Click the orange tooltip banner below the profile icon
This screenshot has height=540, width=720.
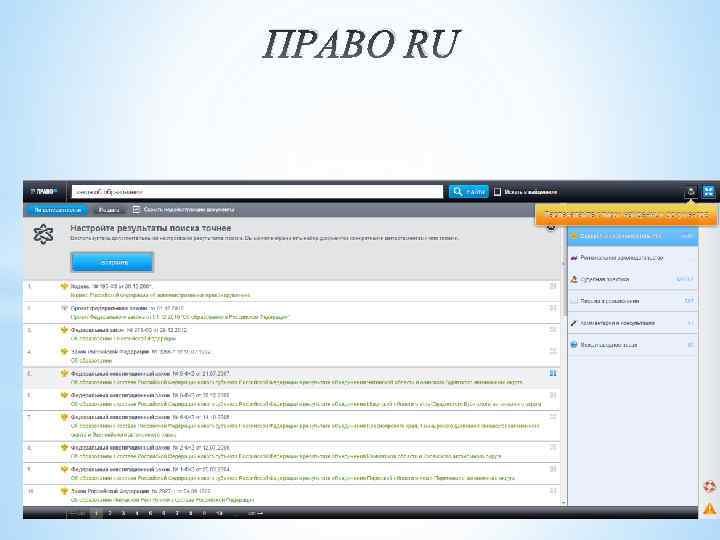tap(626, 214)
